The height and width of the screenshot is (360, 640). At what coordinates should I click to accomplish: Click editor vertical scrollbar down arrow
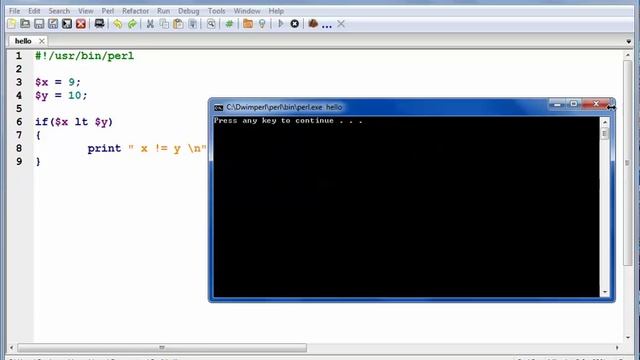[x=628, y=337]
